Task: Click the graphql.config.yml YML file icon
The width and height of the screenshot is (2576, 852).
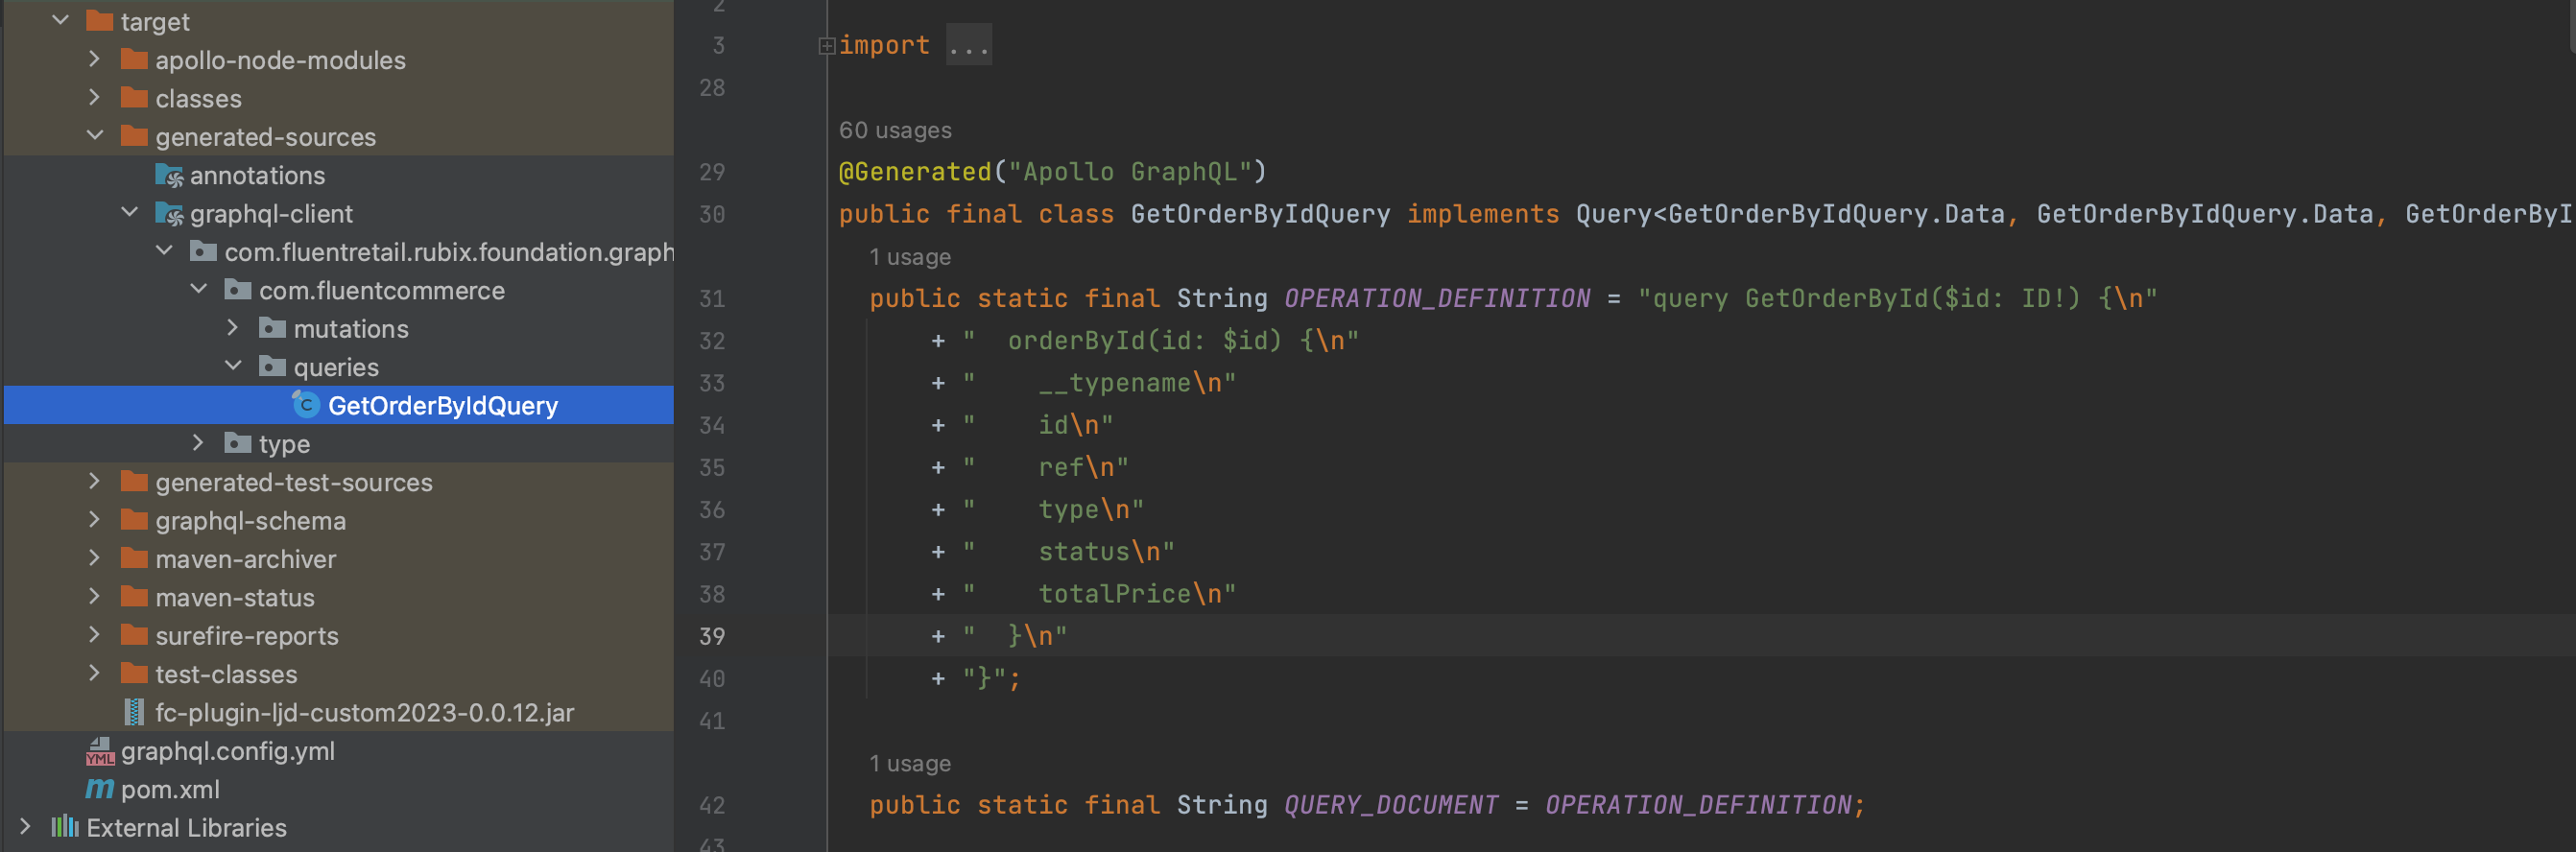Action: [100, 751]
